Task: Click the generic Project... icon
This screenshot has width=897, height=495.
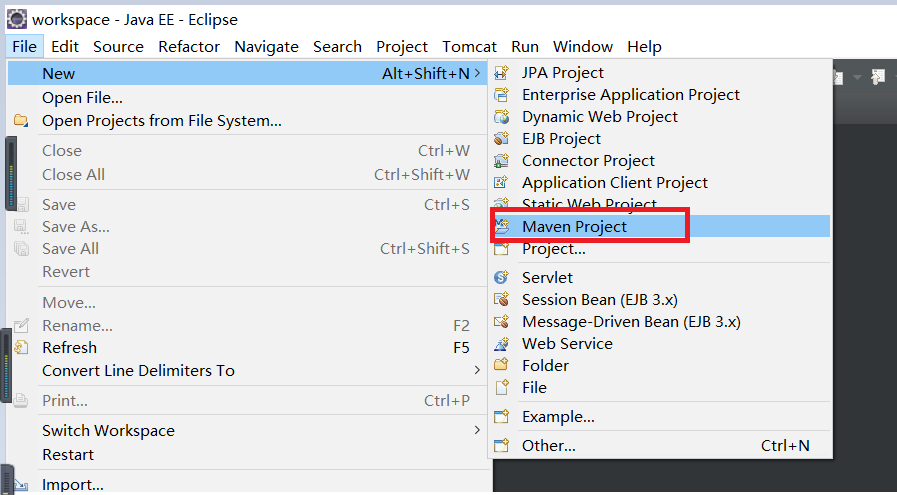Action: [502, 249]
